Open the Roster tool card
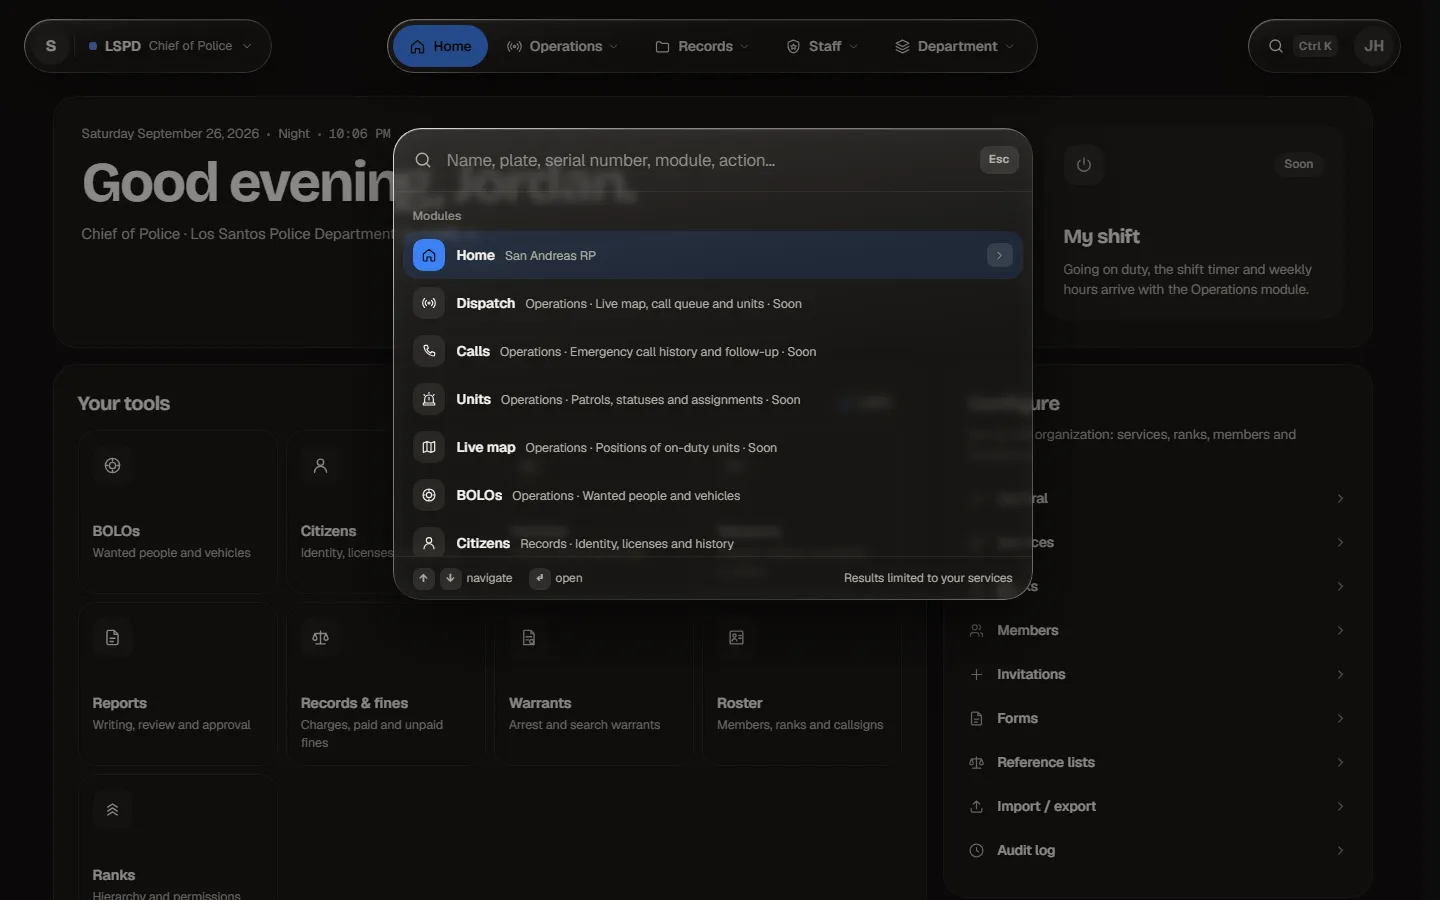The width and height of the screenshot is (1440, 900). [802, 684]
